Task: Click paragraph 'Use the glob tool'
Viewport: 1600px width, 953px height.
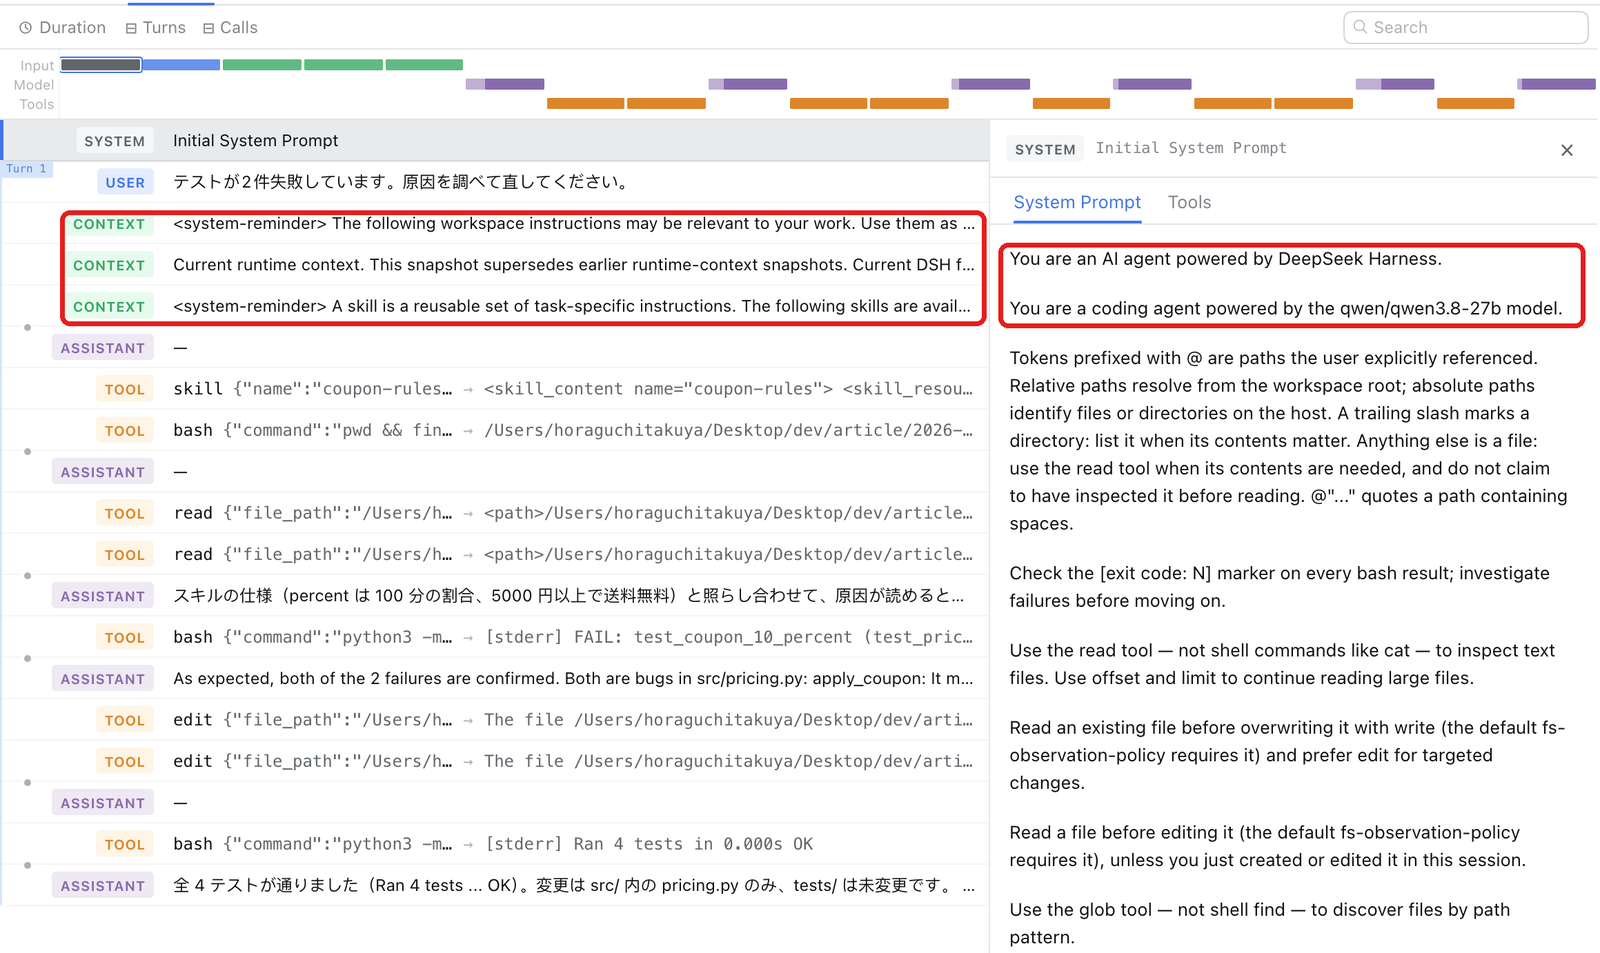Action: 1260,923
